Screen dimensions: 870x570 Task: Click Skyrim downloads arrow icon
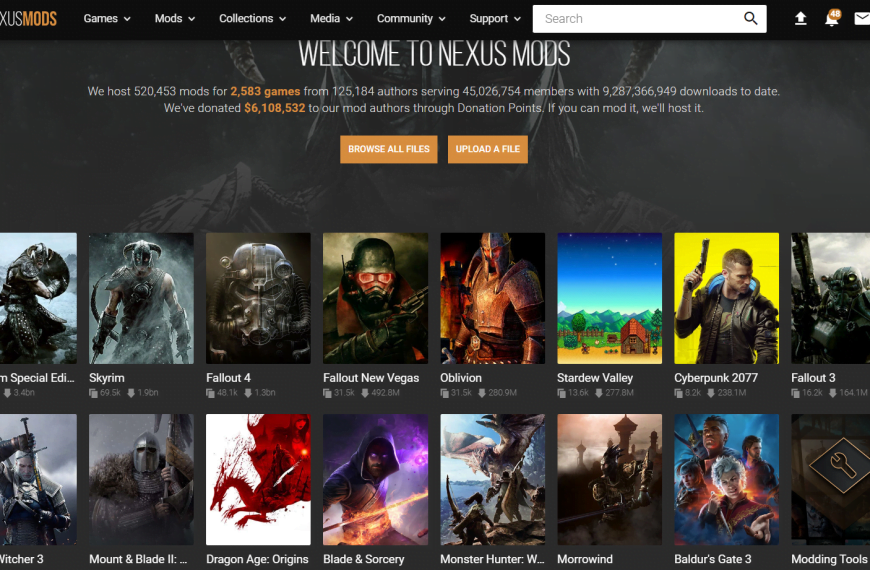pos(131,393)
